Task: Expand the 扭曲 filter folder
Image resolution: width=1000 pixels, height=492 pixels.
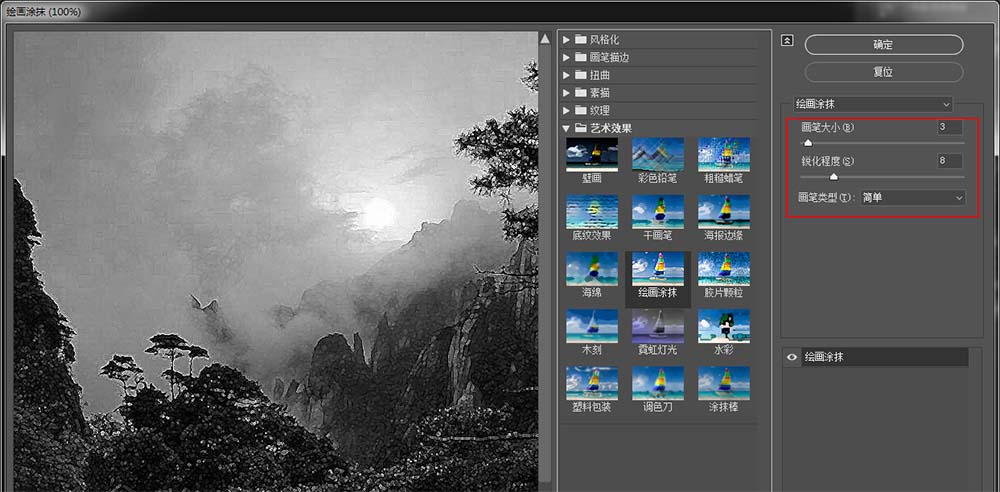Action: 566,75
